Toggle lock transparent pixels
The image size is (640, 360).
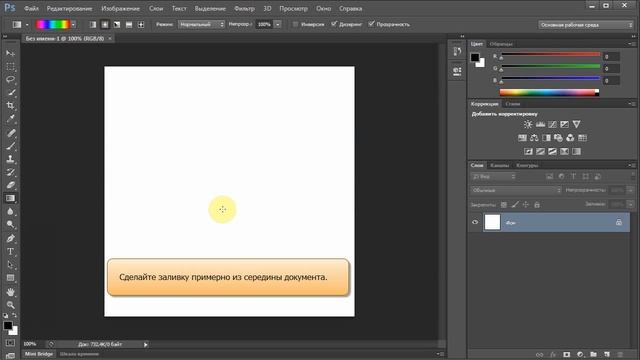point(504,204)
